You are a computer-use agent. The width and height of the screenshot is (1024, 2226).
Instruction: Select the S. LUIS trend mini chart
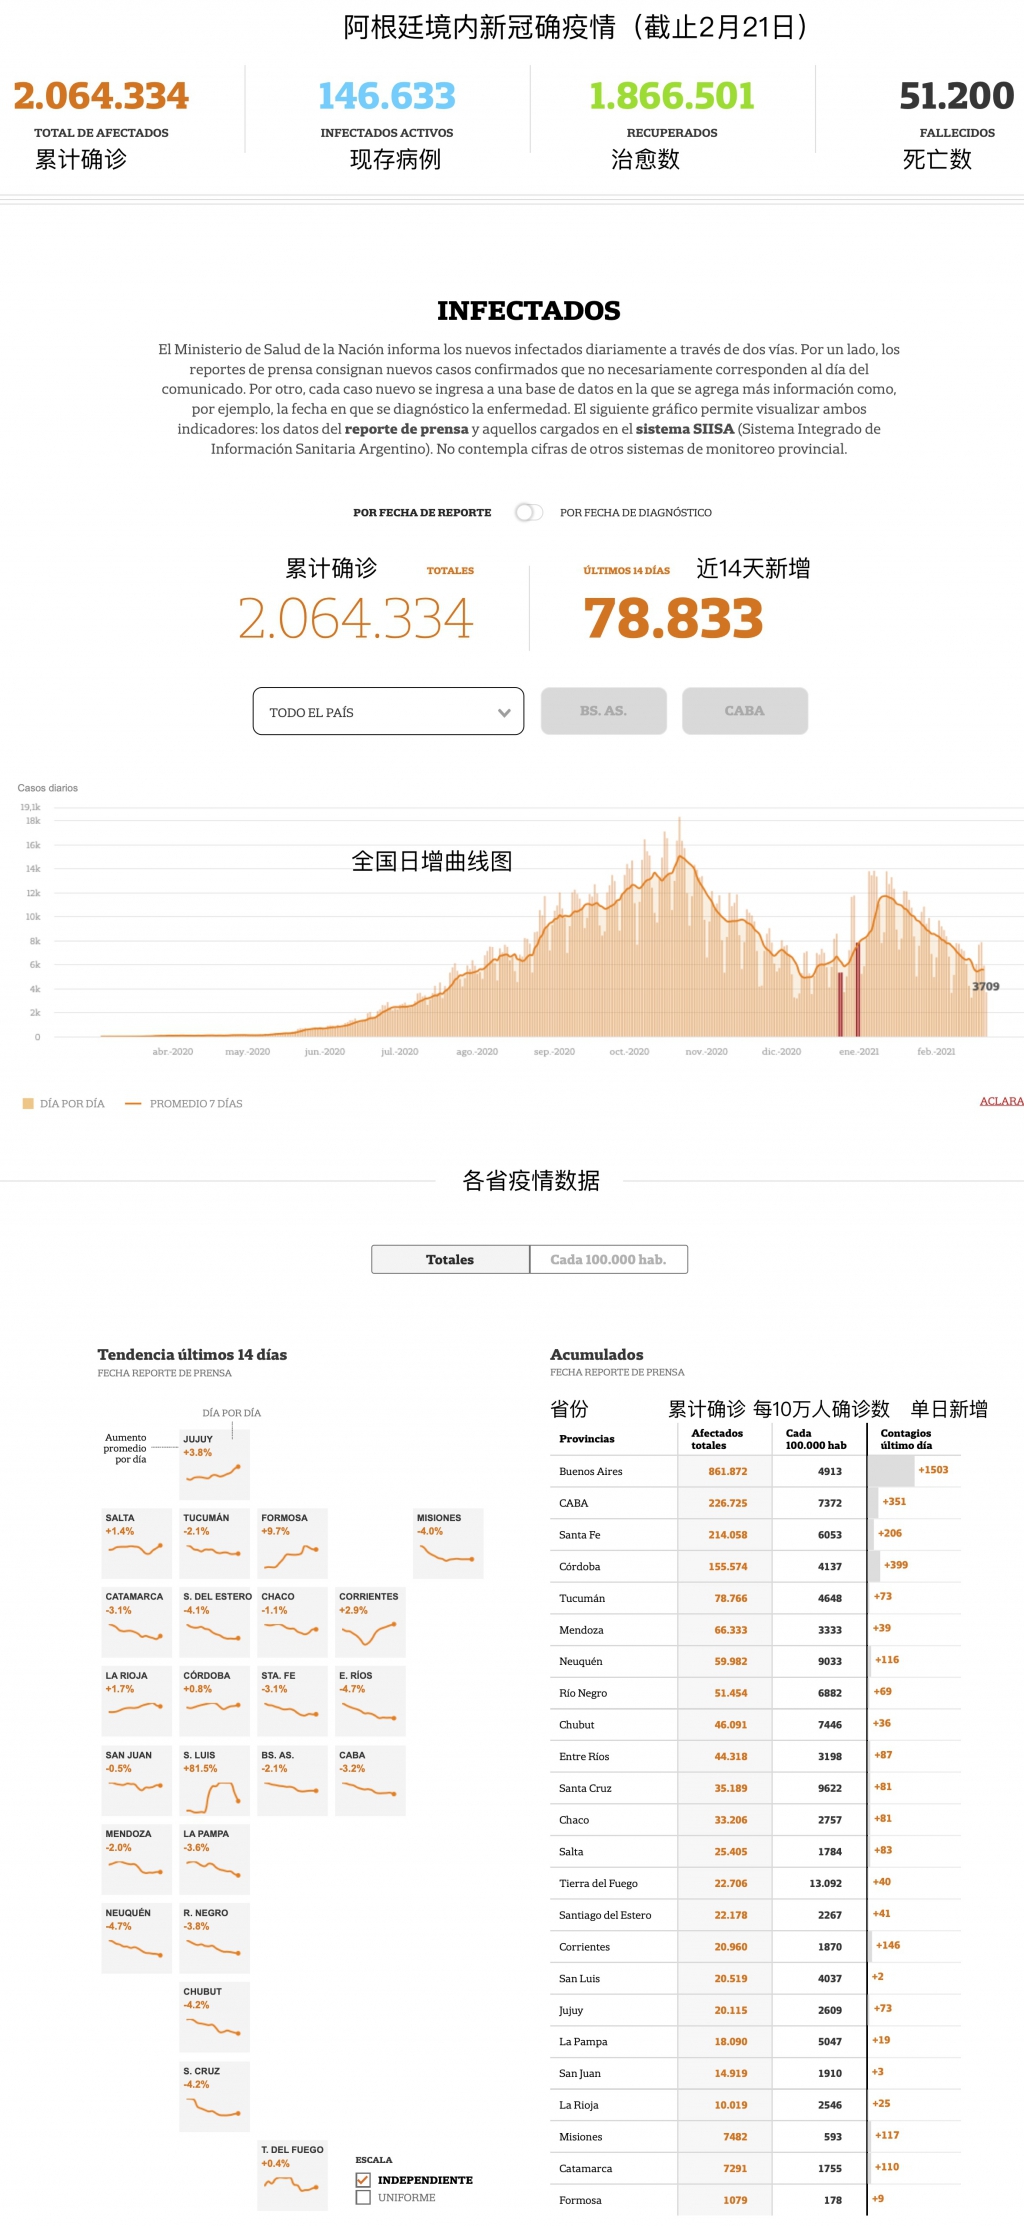coord(214,1780)
